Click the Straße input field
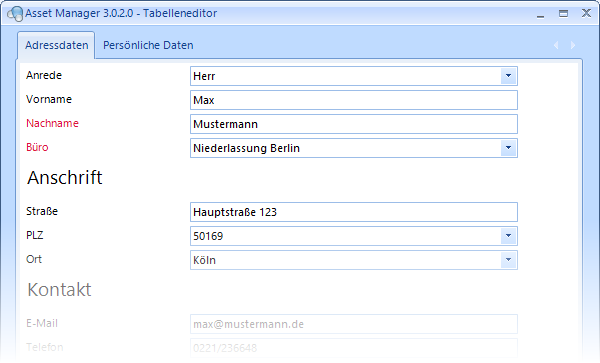 pyautogui.click(x=354, y=212)
